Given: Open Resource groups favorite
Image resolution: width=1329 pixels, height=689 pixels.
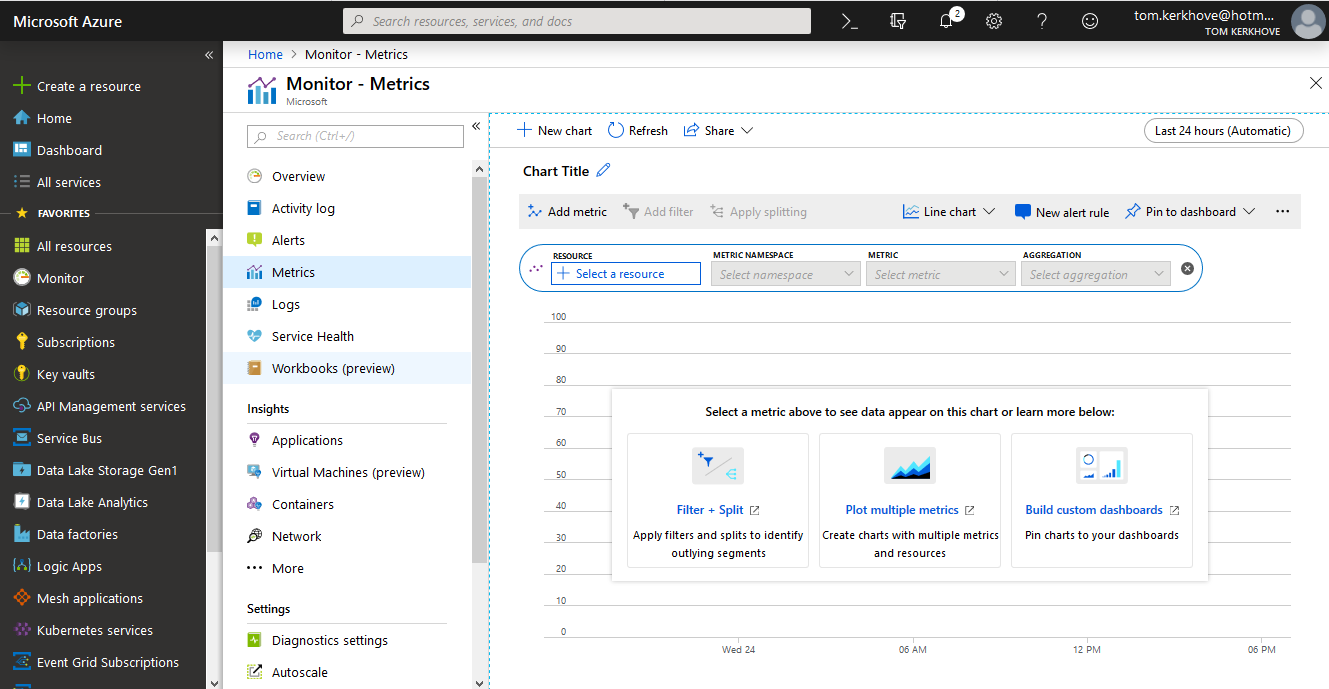Looking at the screenshot, I should point(103,310).
